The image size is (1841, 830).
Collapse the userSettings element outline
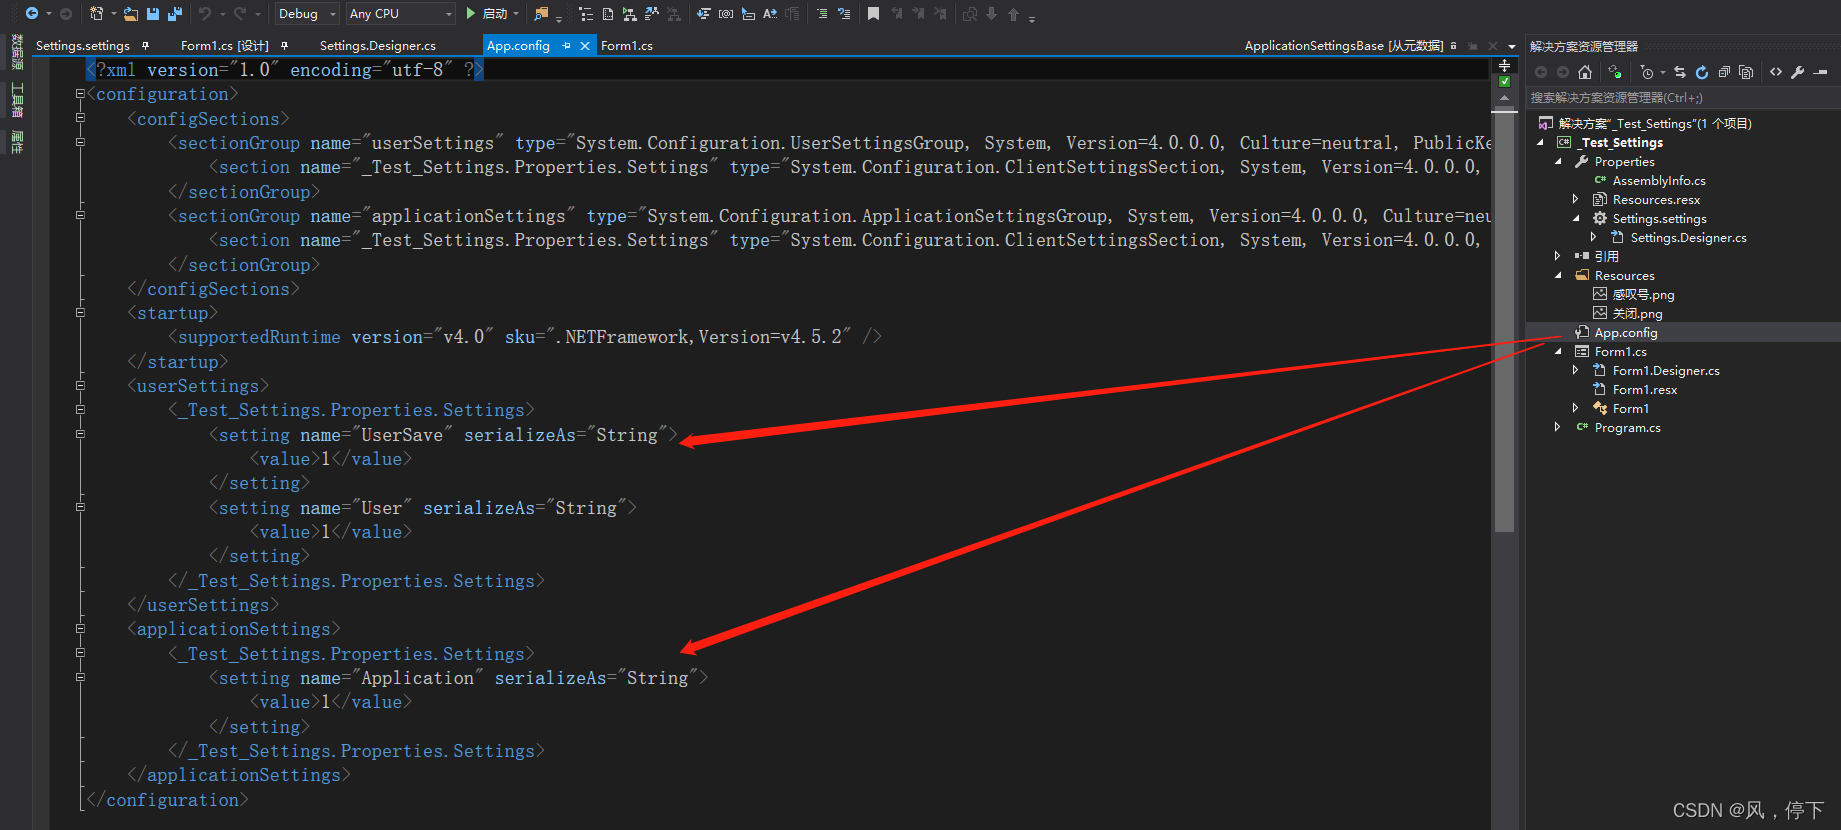(80, 386)
